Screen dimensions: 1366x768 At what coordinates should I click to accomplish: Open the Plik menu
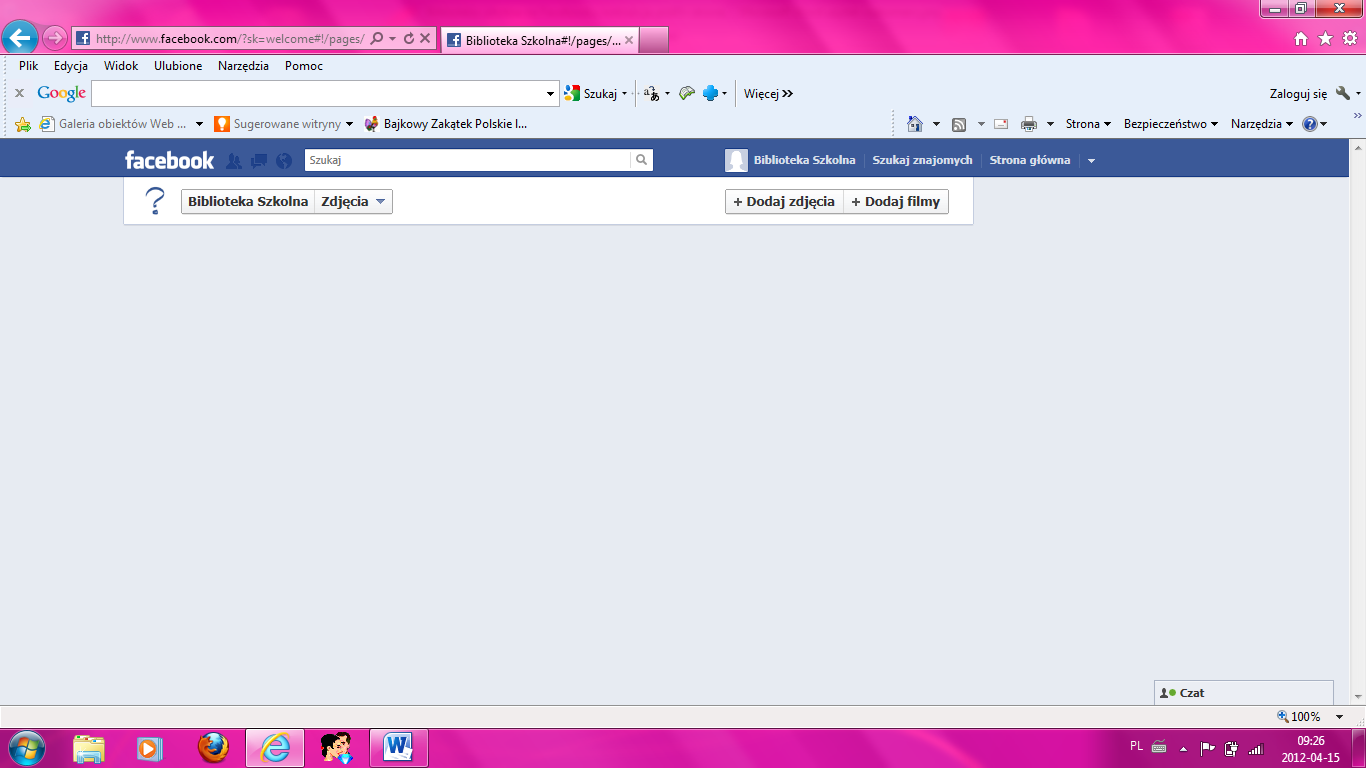coord(28,66)
